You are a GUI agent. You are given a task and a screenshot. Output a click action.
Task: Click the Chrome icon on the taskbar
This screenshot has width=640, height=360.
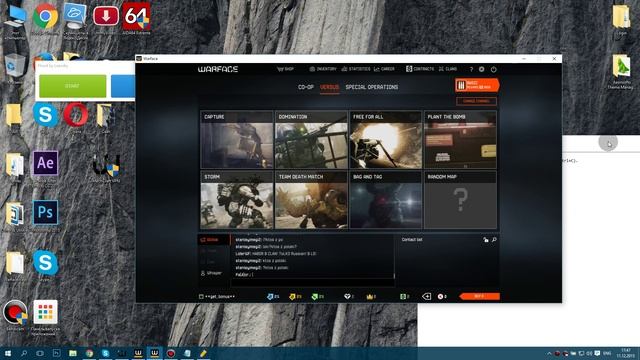click(x=89, y=353)
